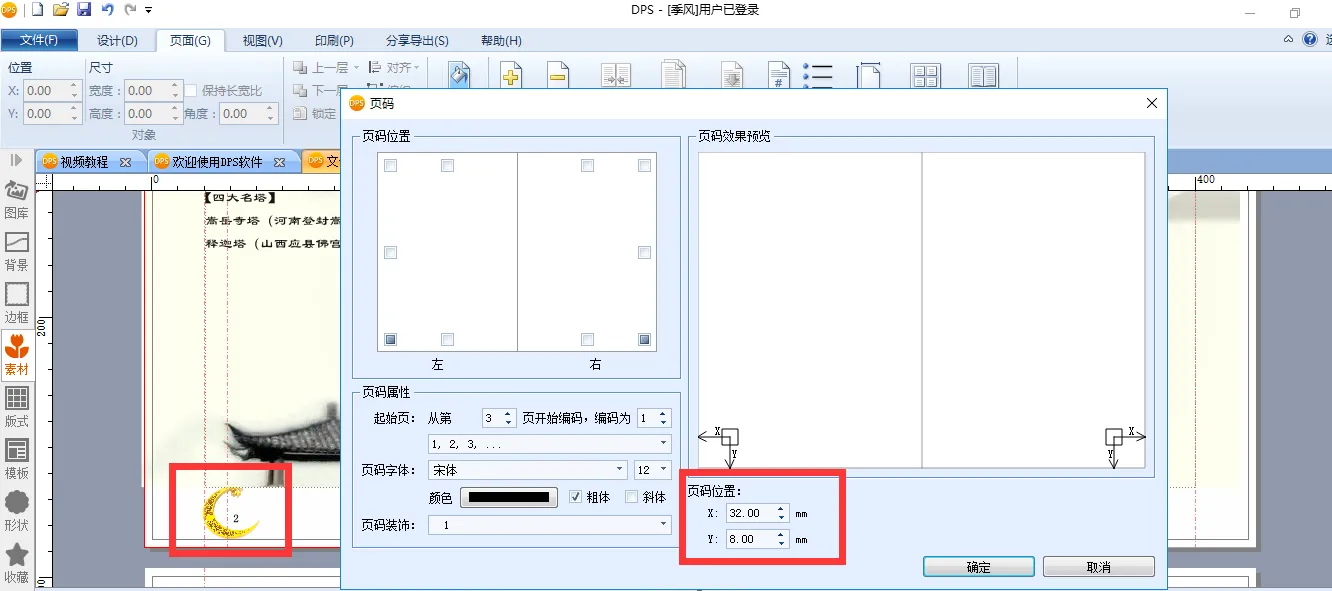Click the 锁定 lock button in ribbon
1332x591 pixels.
click(315, 114)
